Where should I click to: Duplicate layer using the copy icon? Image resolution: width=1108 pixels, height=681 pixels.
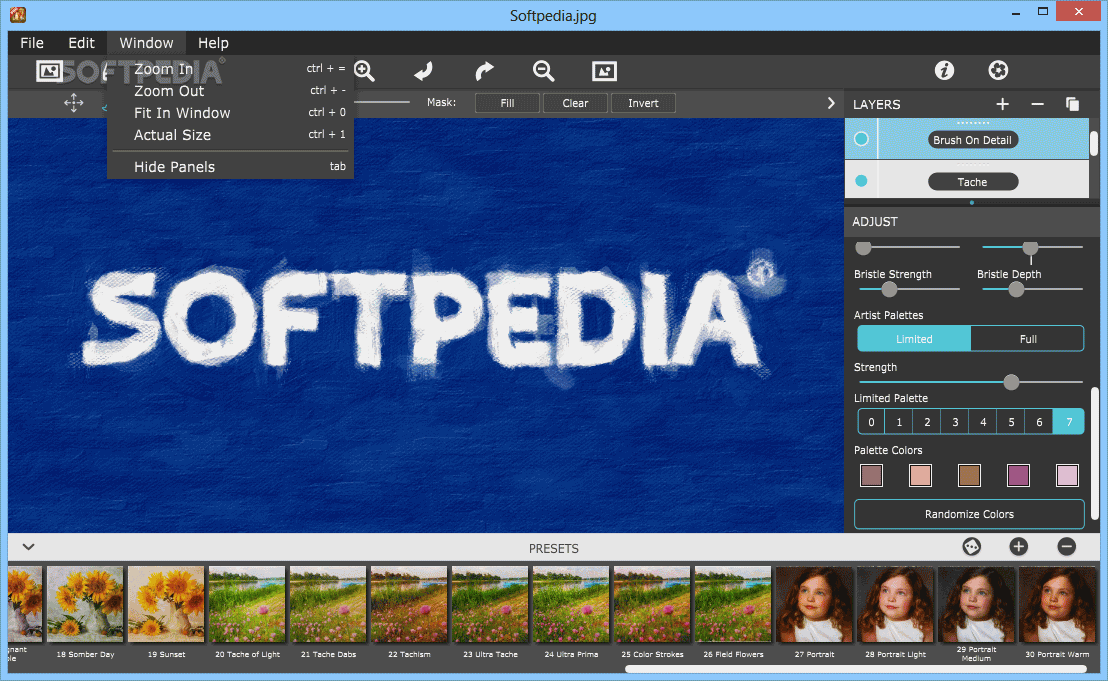coord(1072,105)
